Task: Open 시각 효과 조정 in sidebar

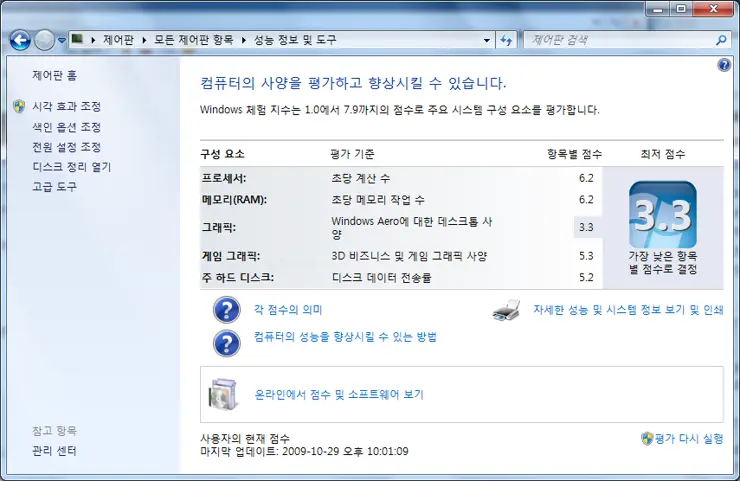Action: [67, 106]
